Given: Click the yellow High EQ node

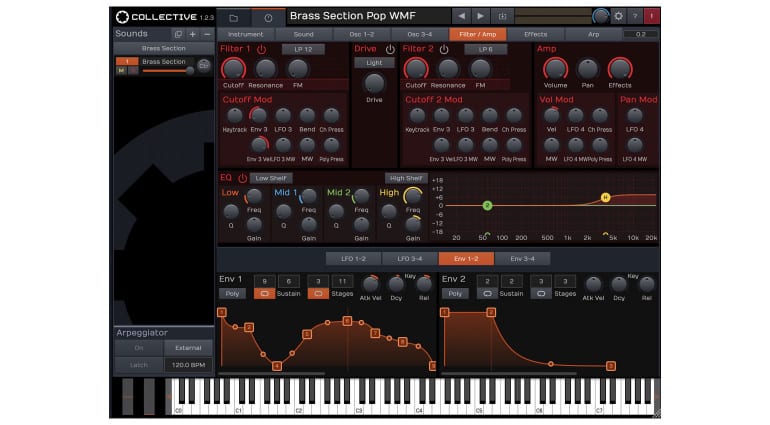Looking at the screenshot, I should pyautogui.click(x=605, y=197).
